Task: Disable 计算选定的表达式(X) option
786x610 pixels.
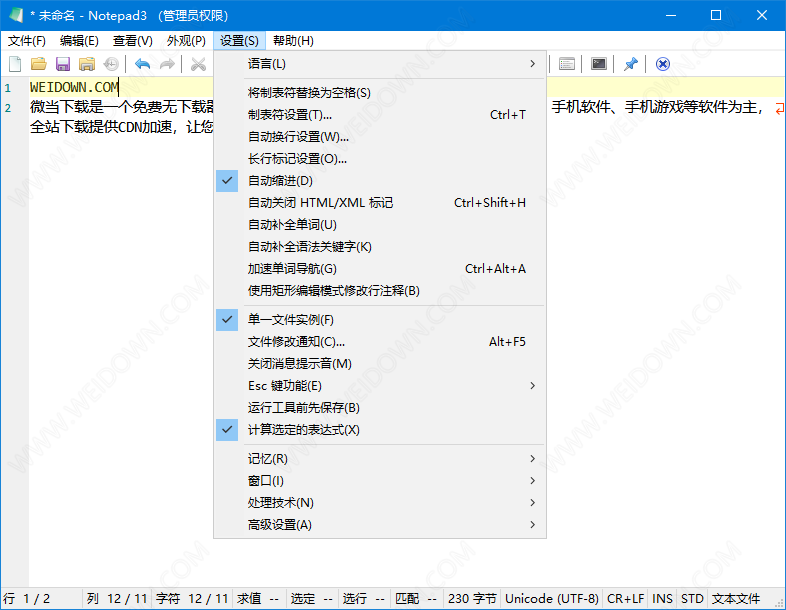Action: tap(303, 430)
